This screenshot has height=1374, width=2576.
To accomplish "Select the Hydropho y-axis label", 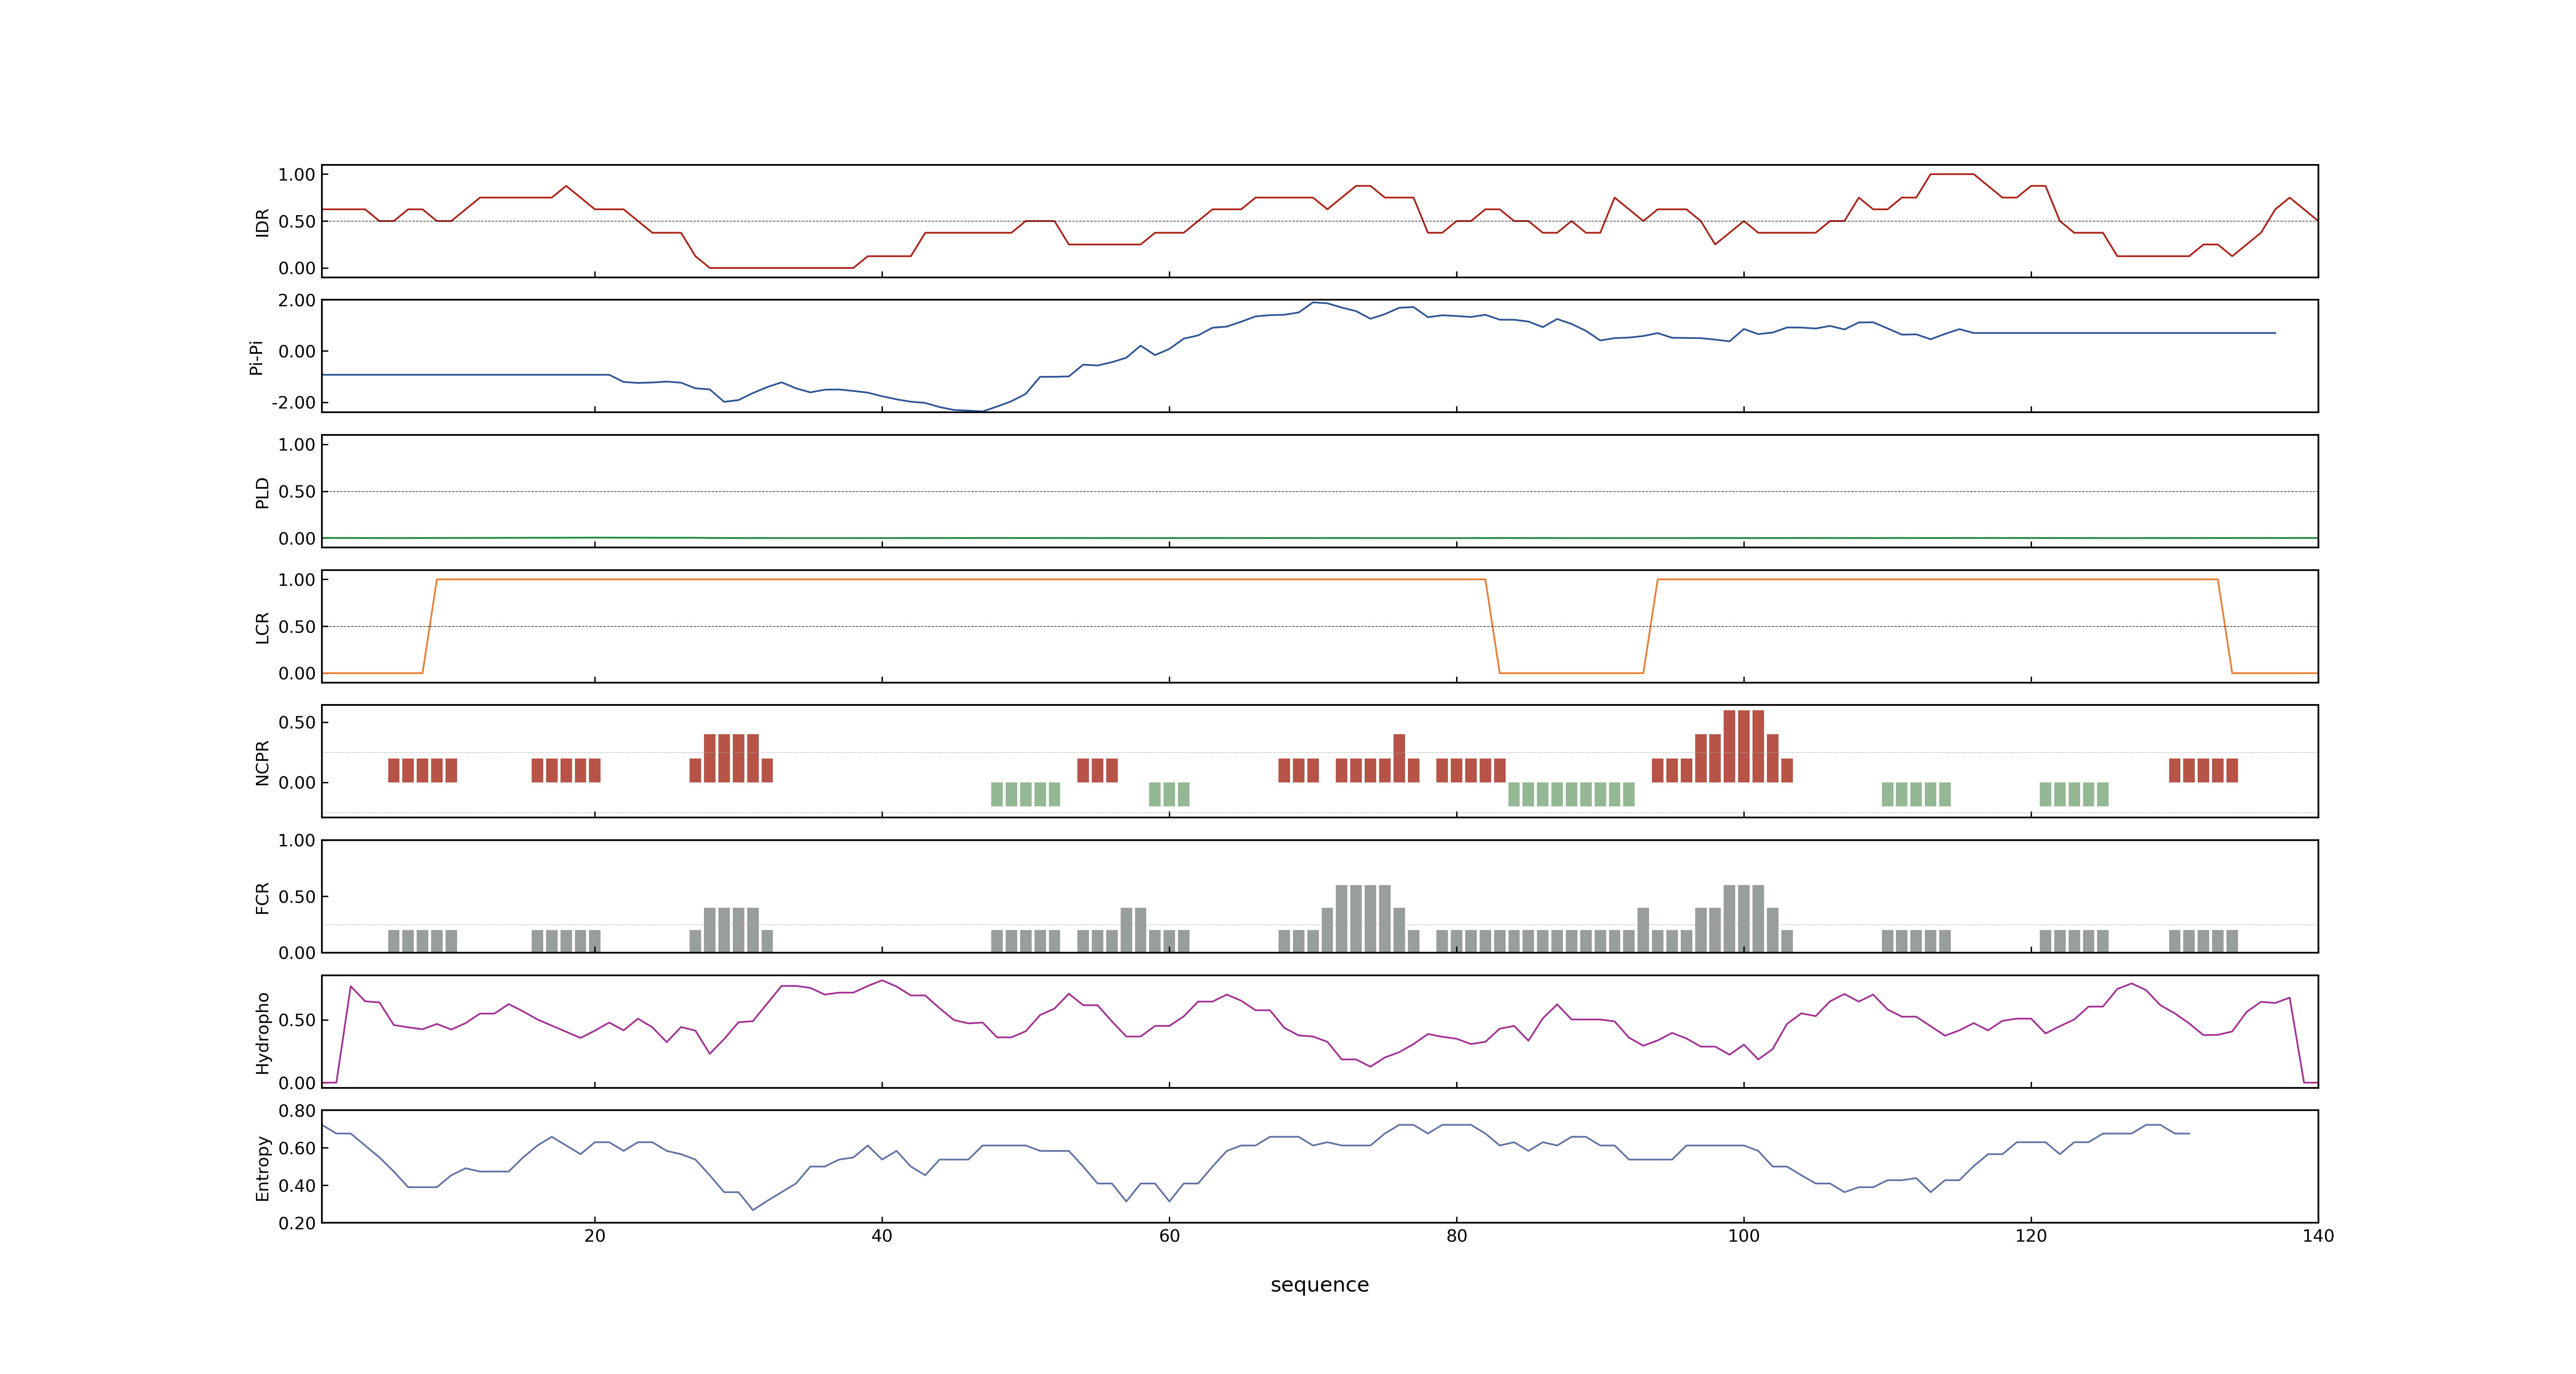I will (x=262, y=1033).
